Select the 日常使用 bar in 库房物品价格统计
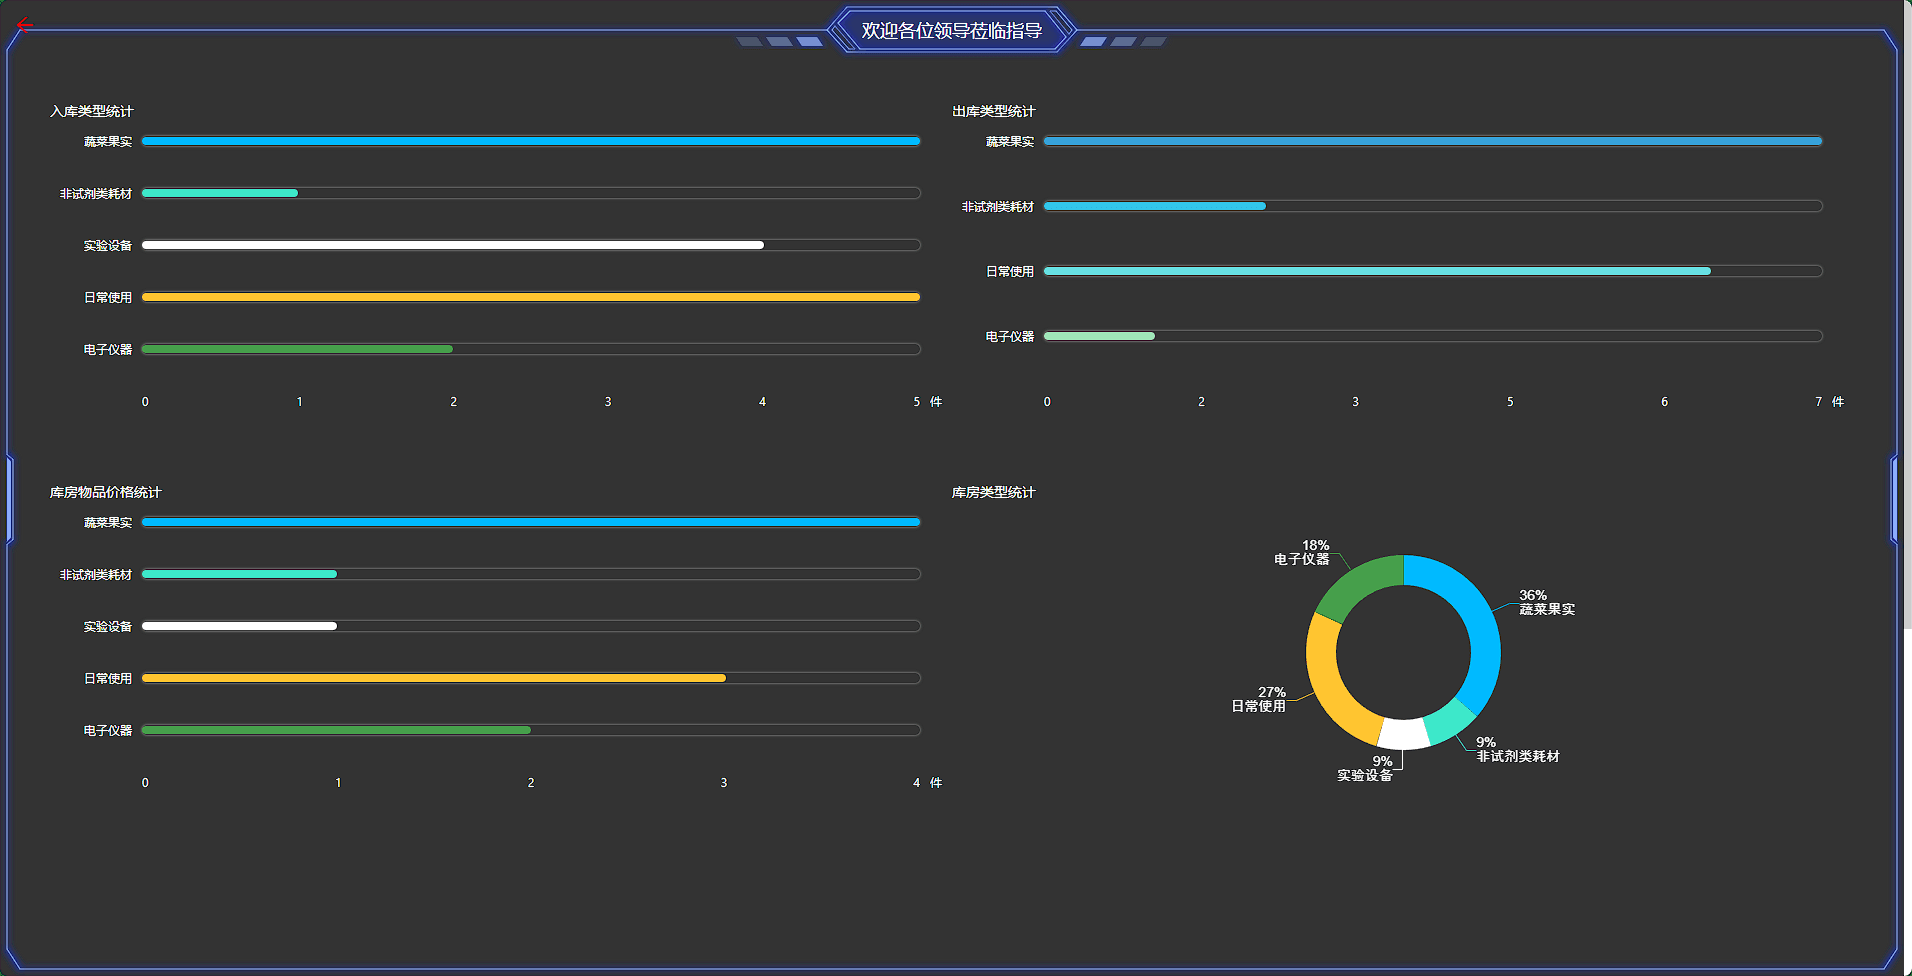 point(434,678)
